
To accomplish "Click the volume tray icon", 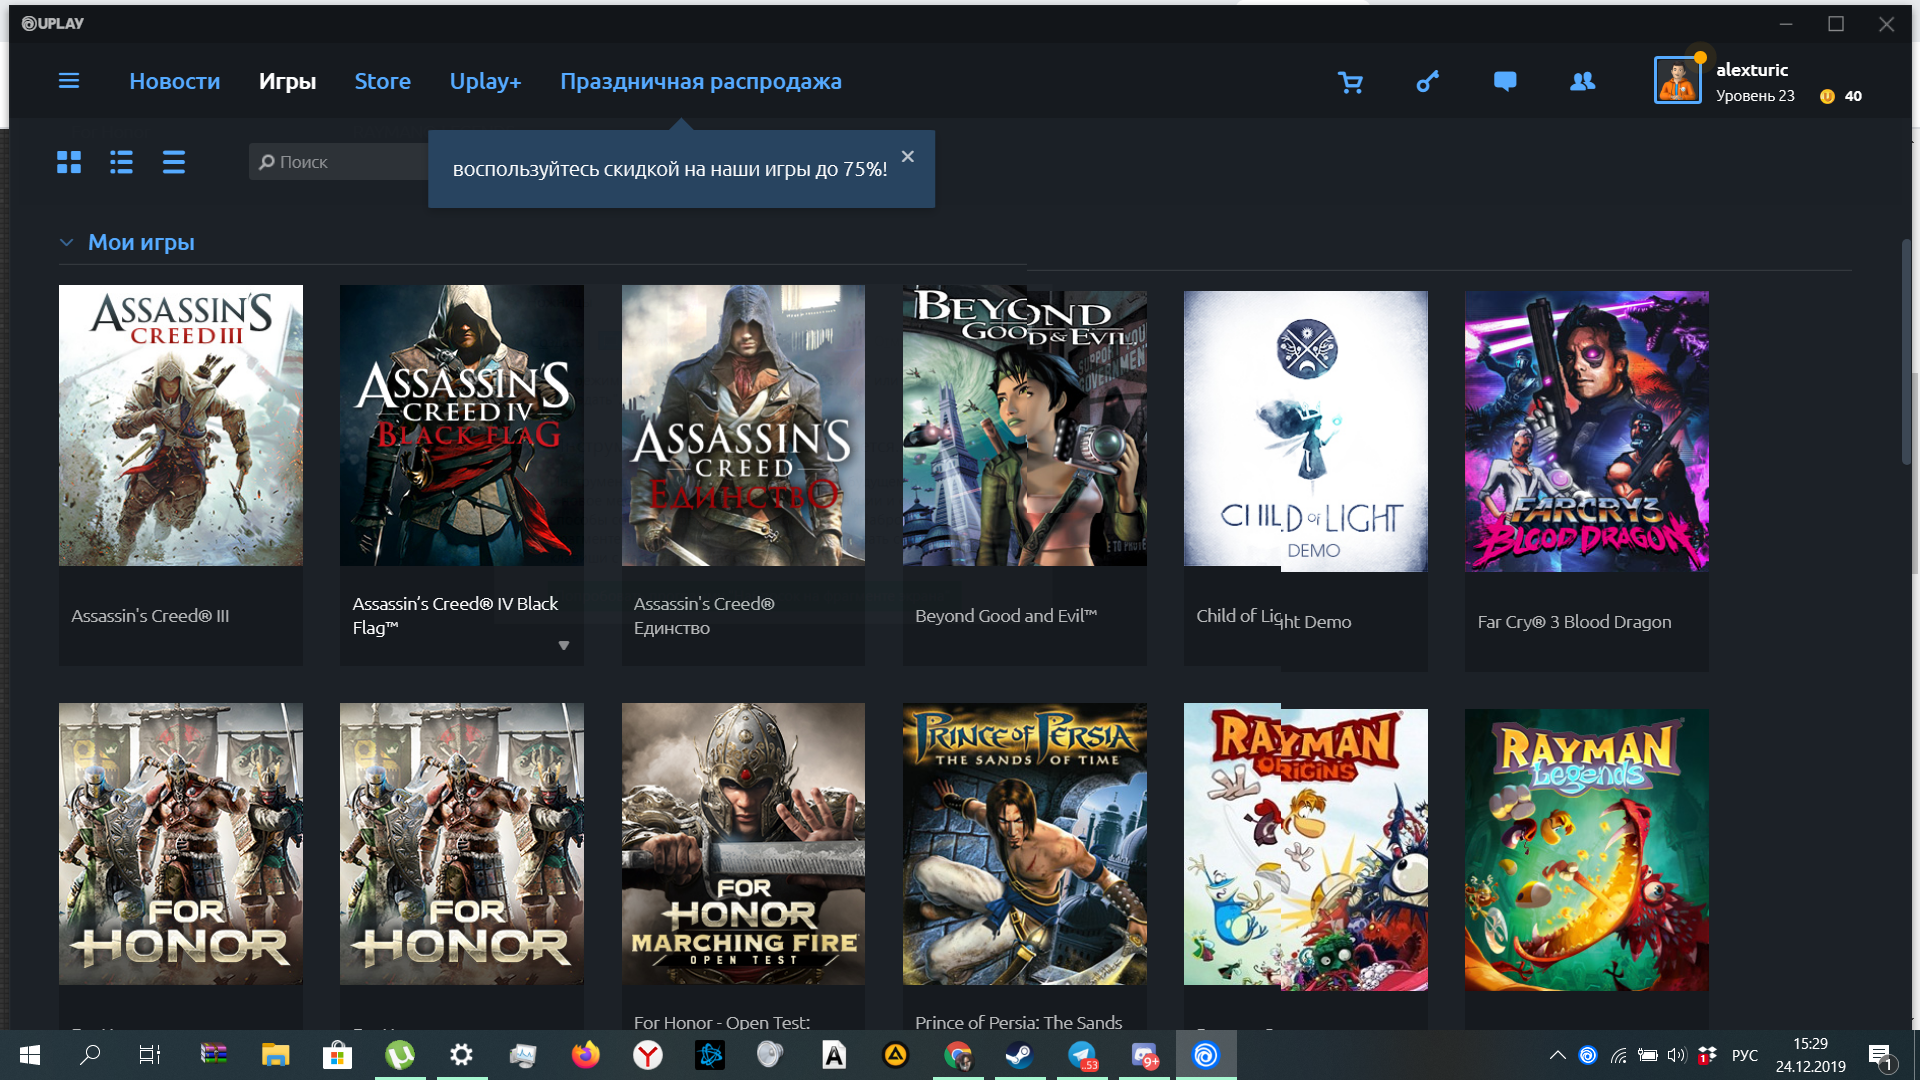I will pyautogui.click(x=1677, y=1055).
